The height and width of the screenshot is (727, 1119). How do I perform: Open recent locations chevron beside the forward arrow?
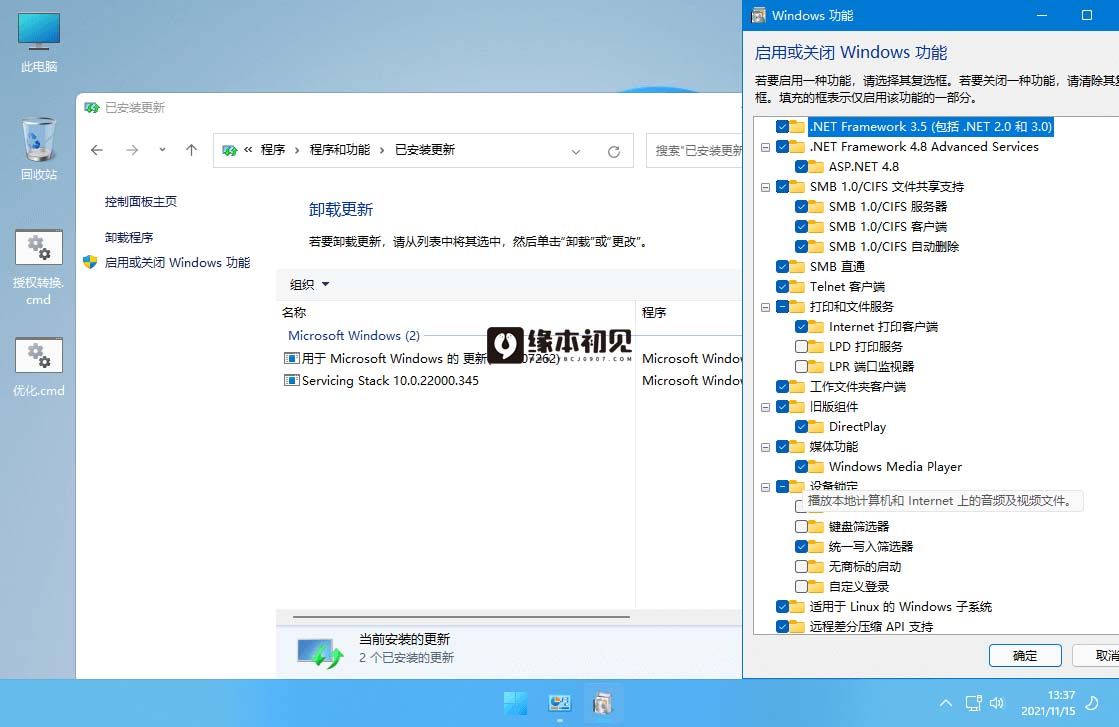tap(162, 150)
